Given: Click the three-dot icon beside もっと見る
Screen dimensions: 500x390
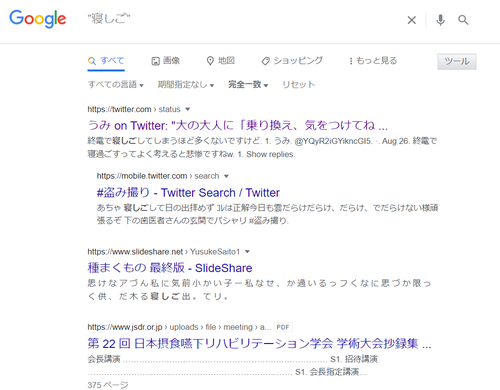Looking at the screenshot, I should (x=351, y=61).
